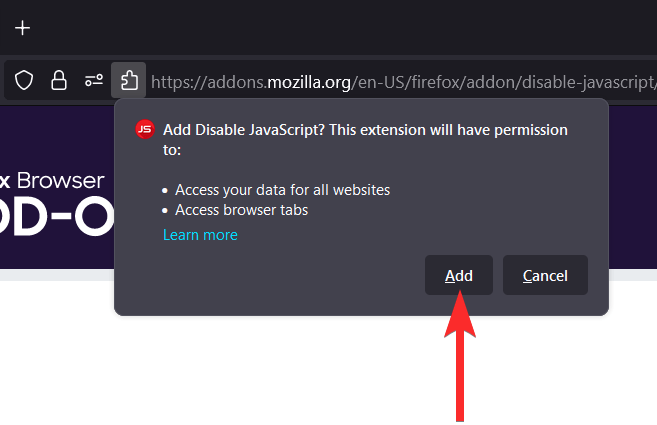This screenshot has height=425, width=657.
Task: Cancel the extension installation prompt
Action: (x=545, y=276)
